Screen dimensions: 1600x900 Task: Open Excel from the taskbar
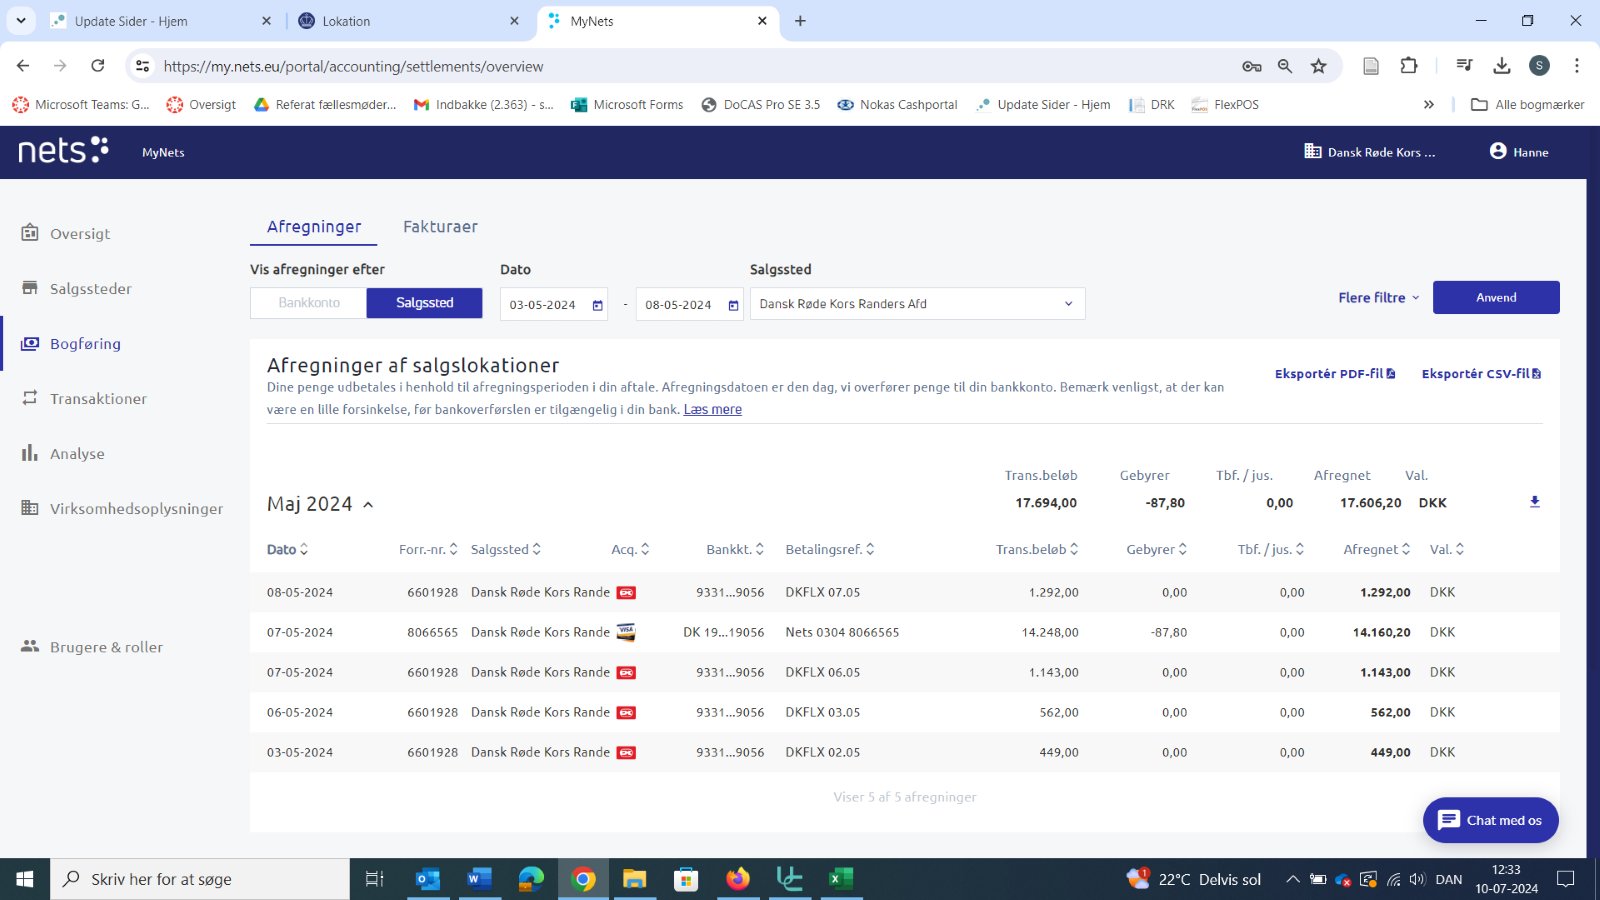(841, 879)
